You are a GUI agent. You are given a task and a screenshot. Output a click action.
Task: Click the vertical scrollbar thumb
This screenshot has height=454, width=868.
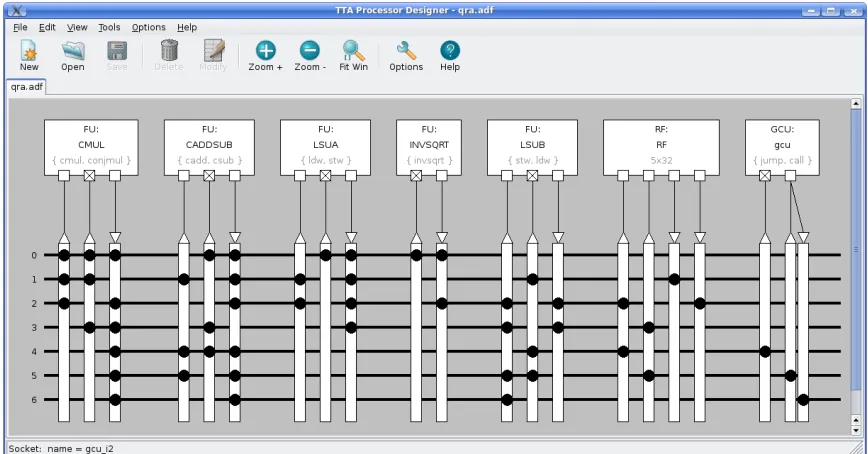(856, 249)
